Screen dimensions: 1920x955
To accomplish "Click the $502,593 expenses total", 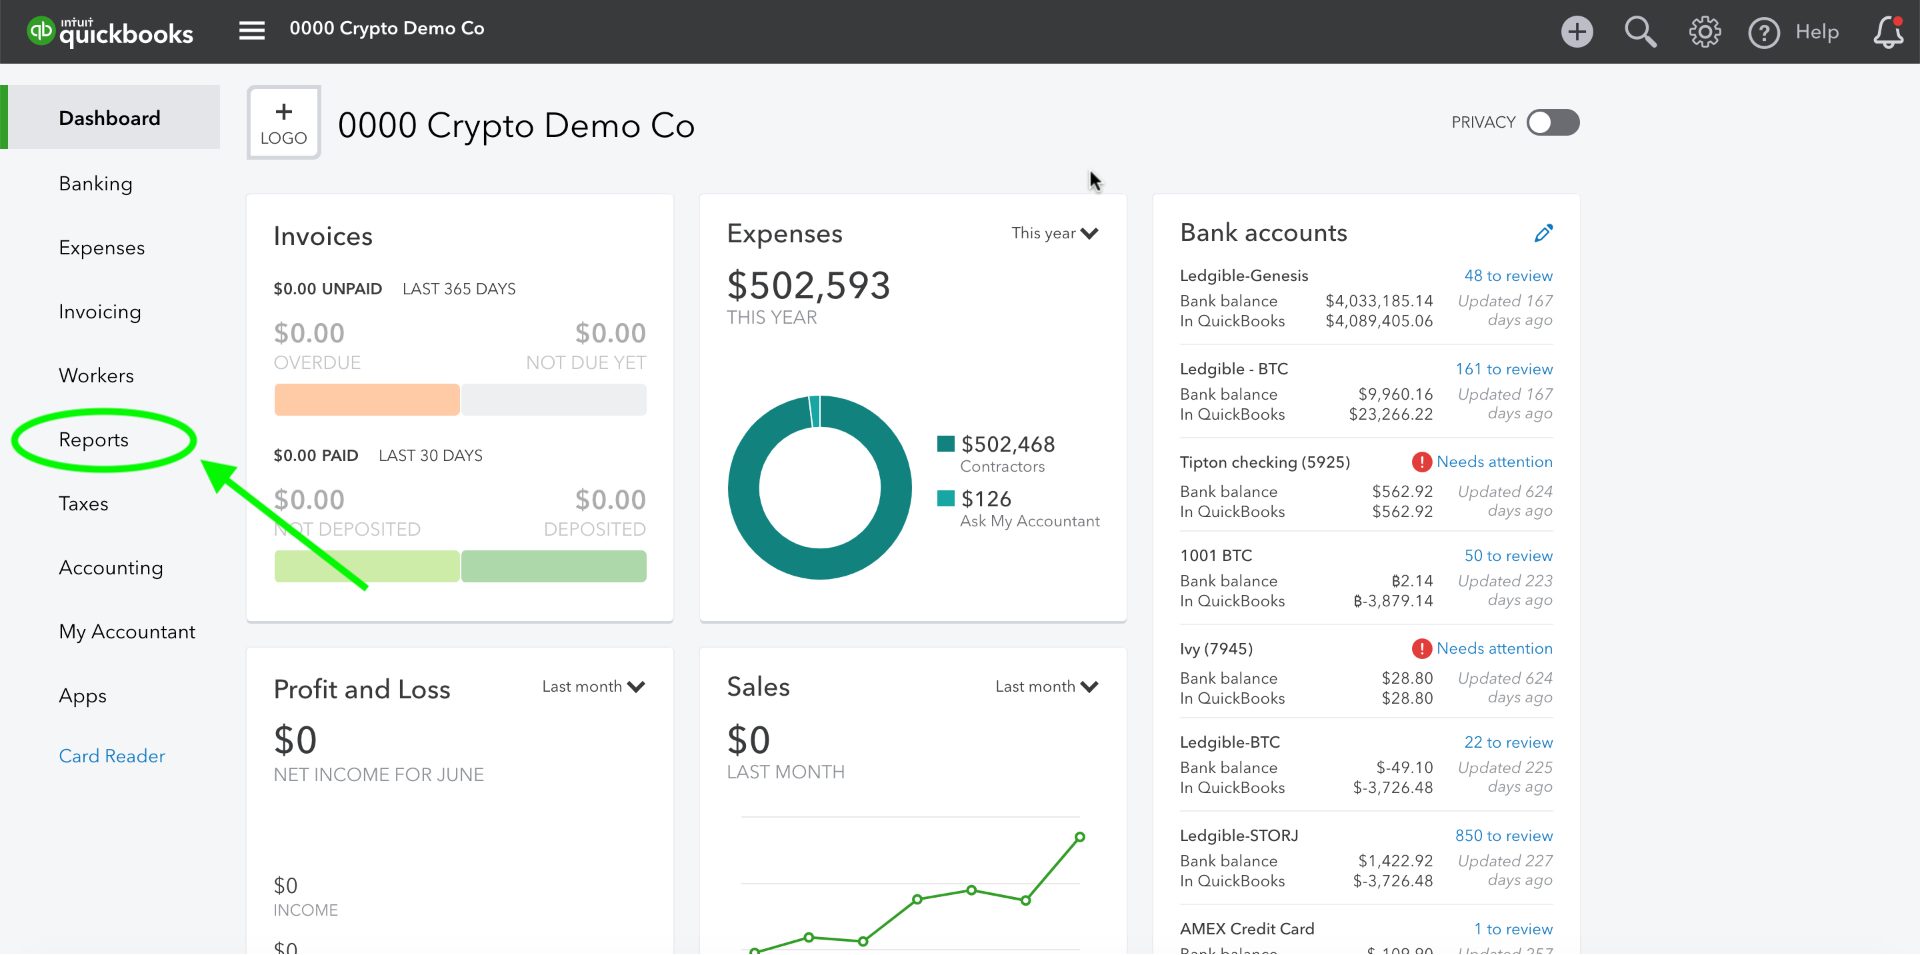I will tap(808, 286).
